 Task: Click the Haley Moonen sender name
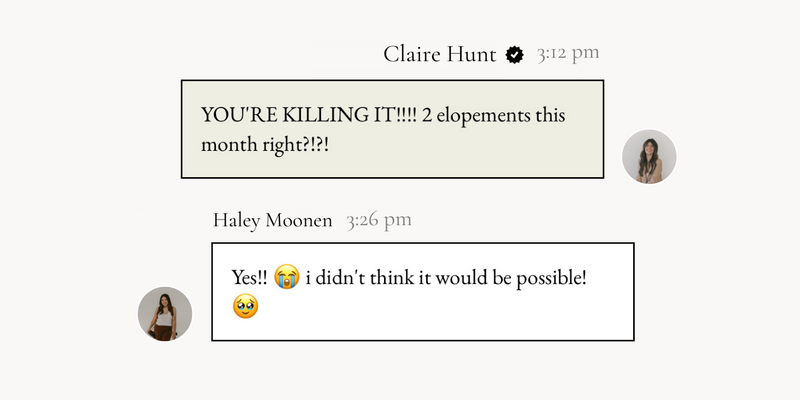click(272, 220)
